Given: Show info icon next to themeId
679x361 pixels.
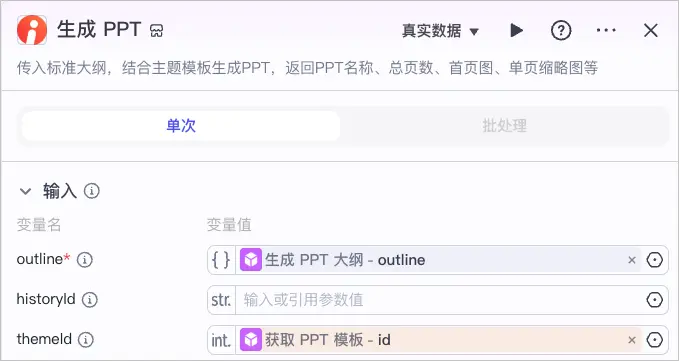Looking at the screenshot, I should click(86, 339).
